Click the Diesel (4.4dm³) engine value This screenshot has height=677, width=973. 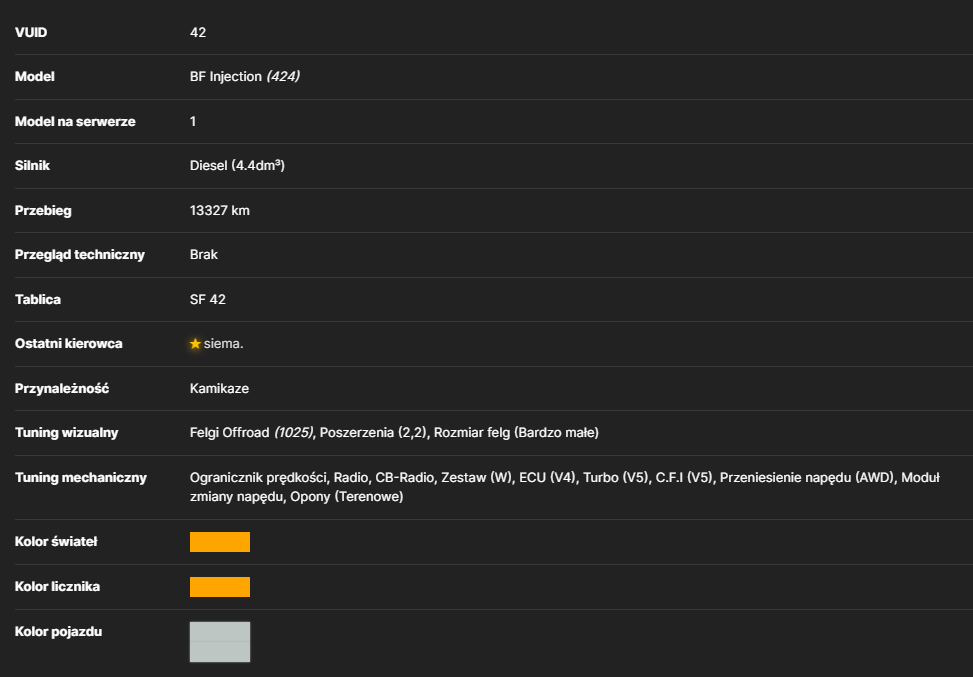pos(237,166)
